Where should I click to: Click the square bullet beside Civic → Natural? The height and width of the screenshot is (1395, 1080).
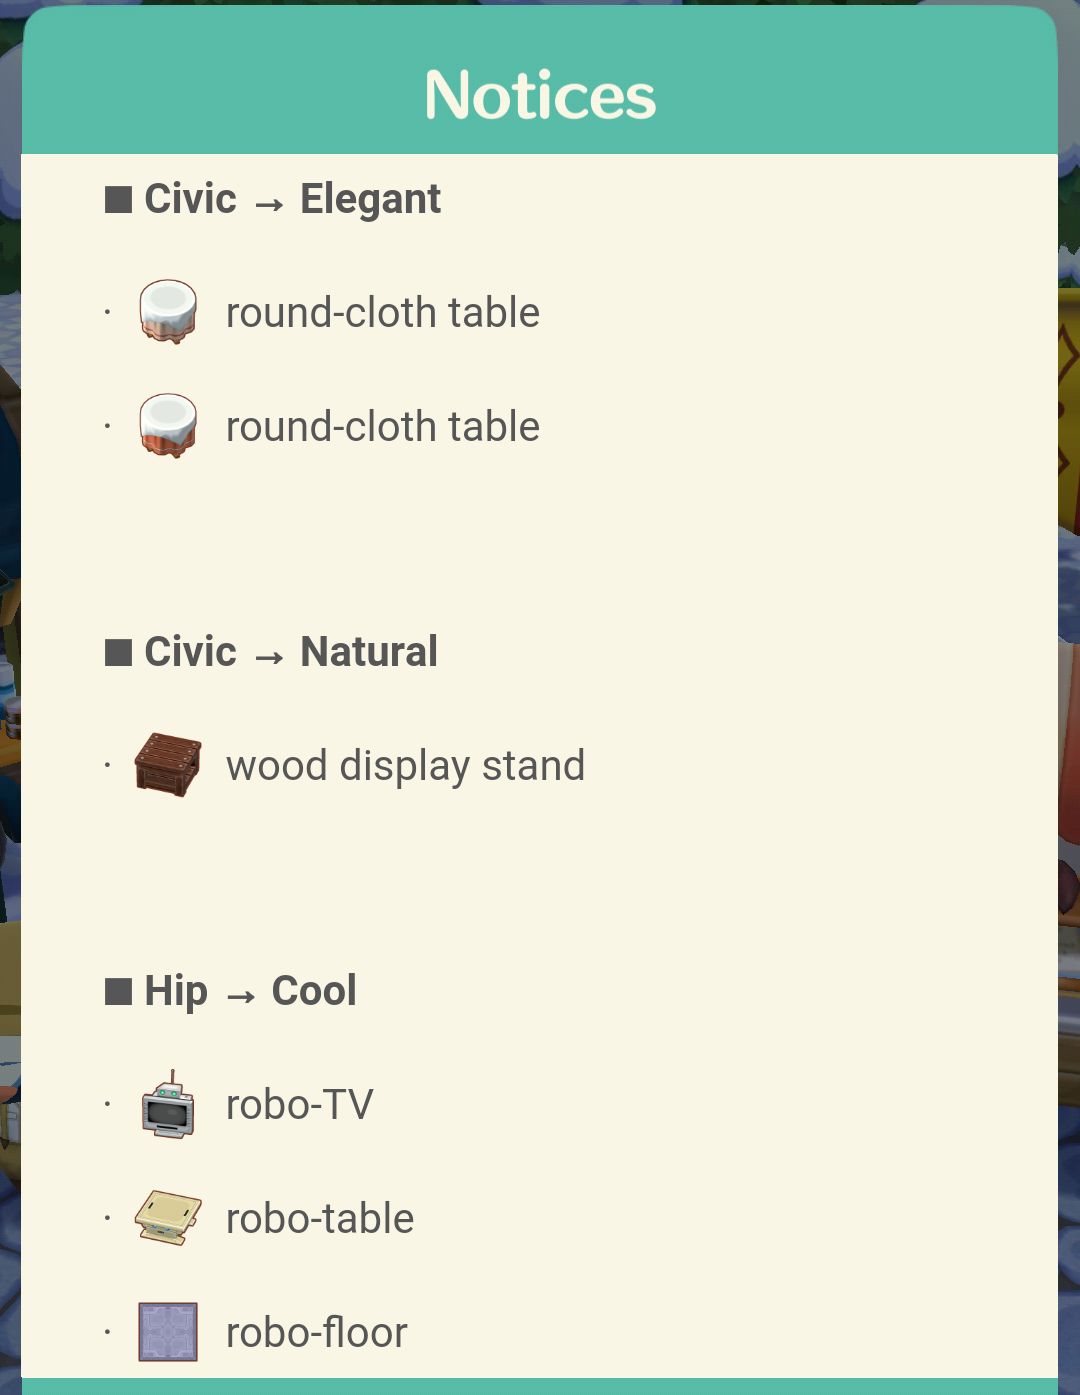[119, 652]
